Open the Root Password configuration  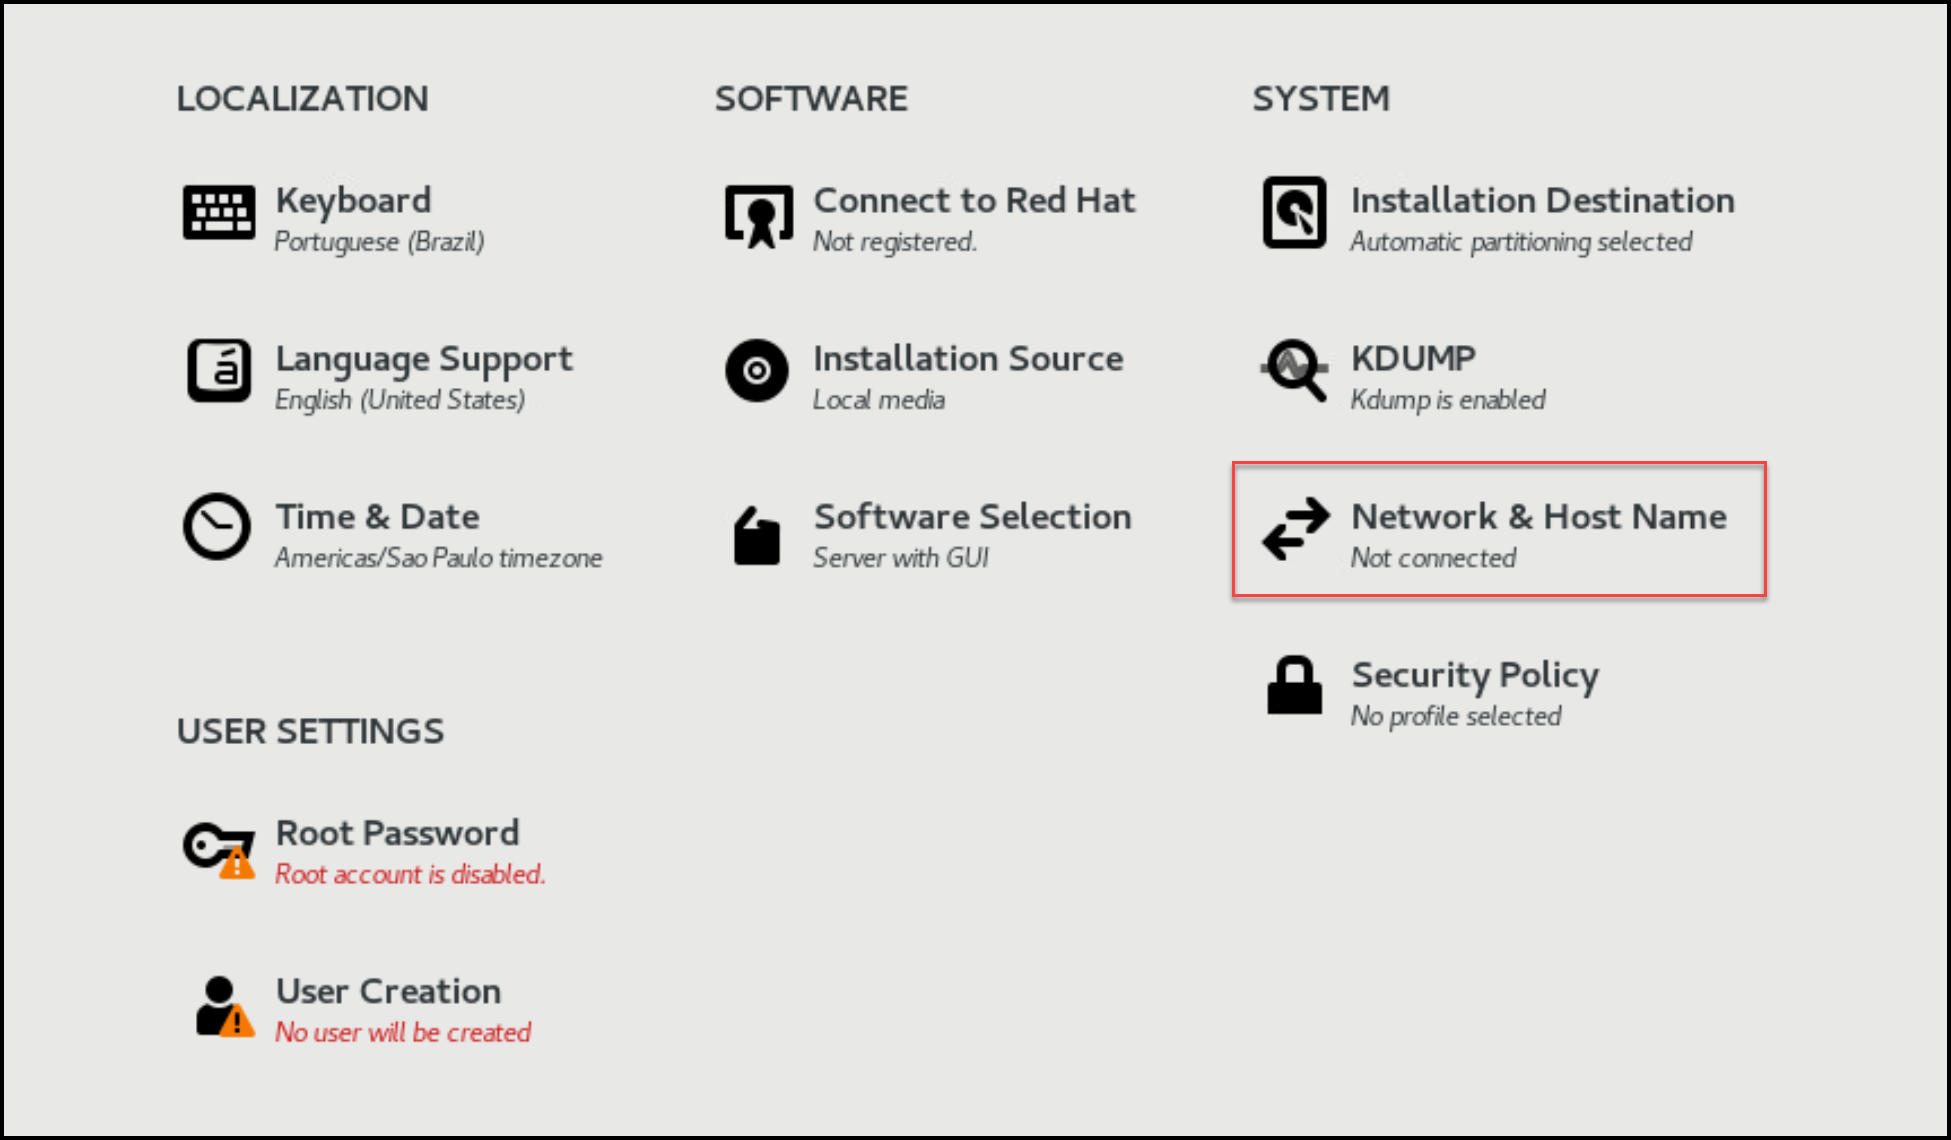(397, 833)
